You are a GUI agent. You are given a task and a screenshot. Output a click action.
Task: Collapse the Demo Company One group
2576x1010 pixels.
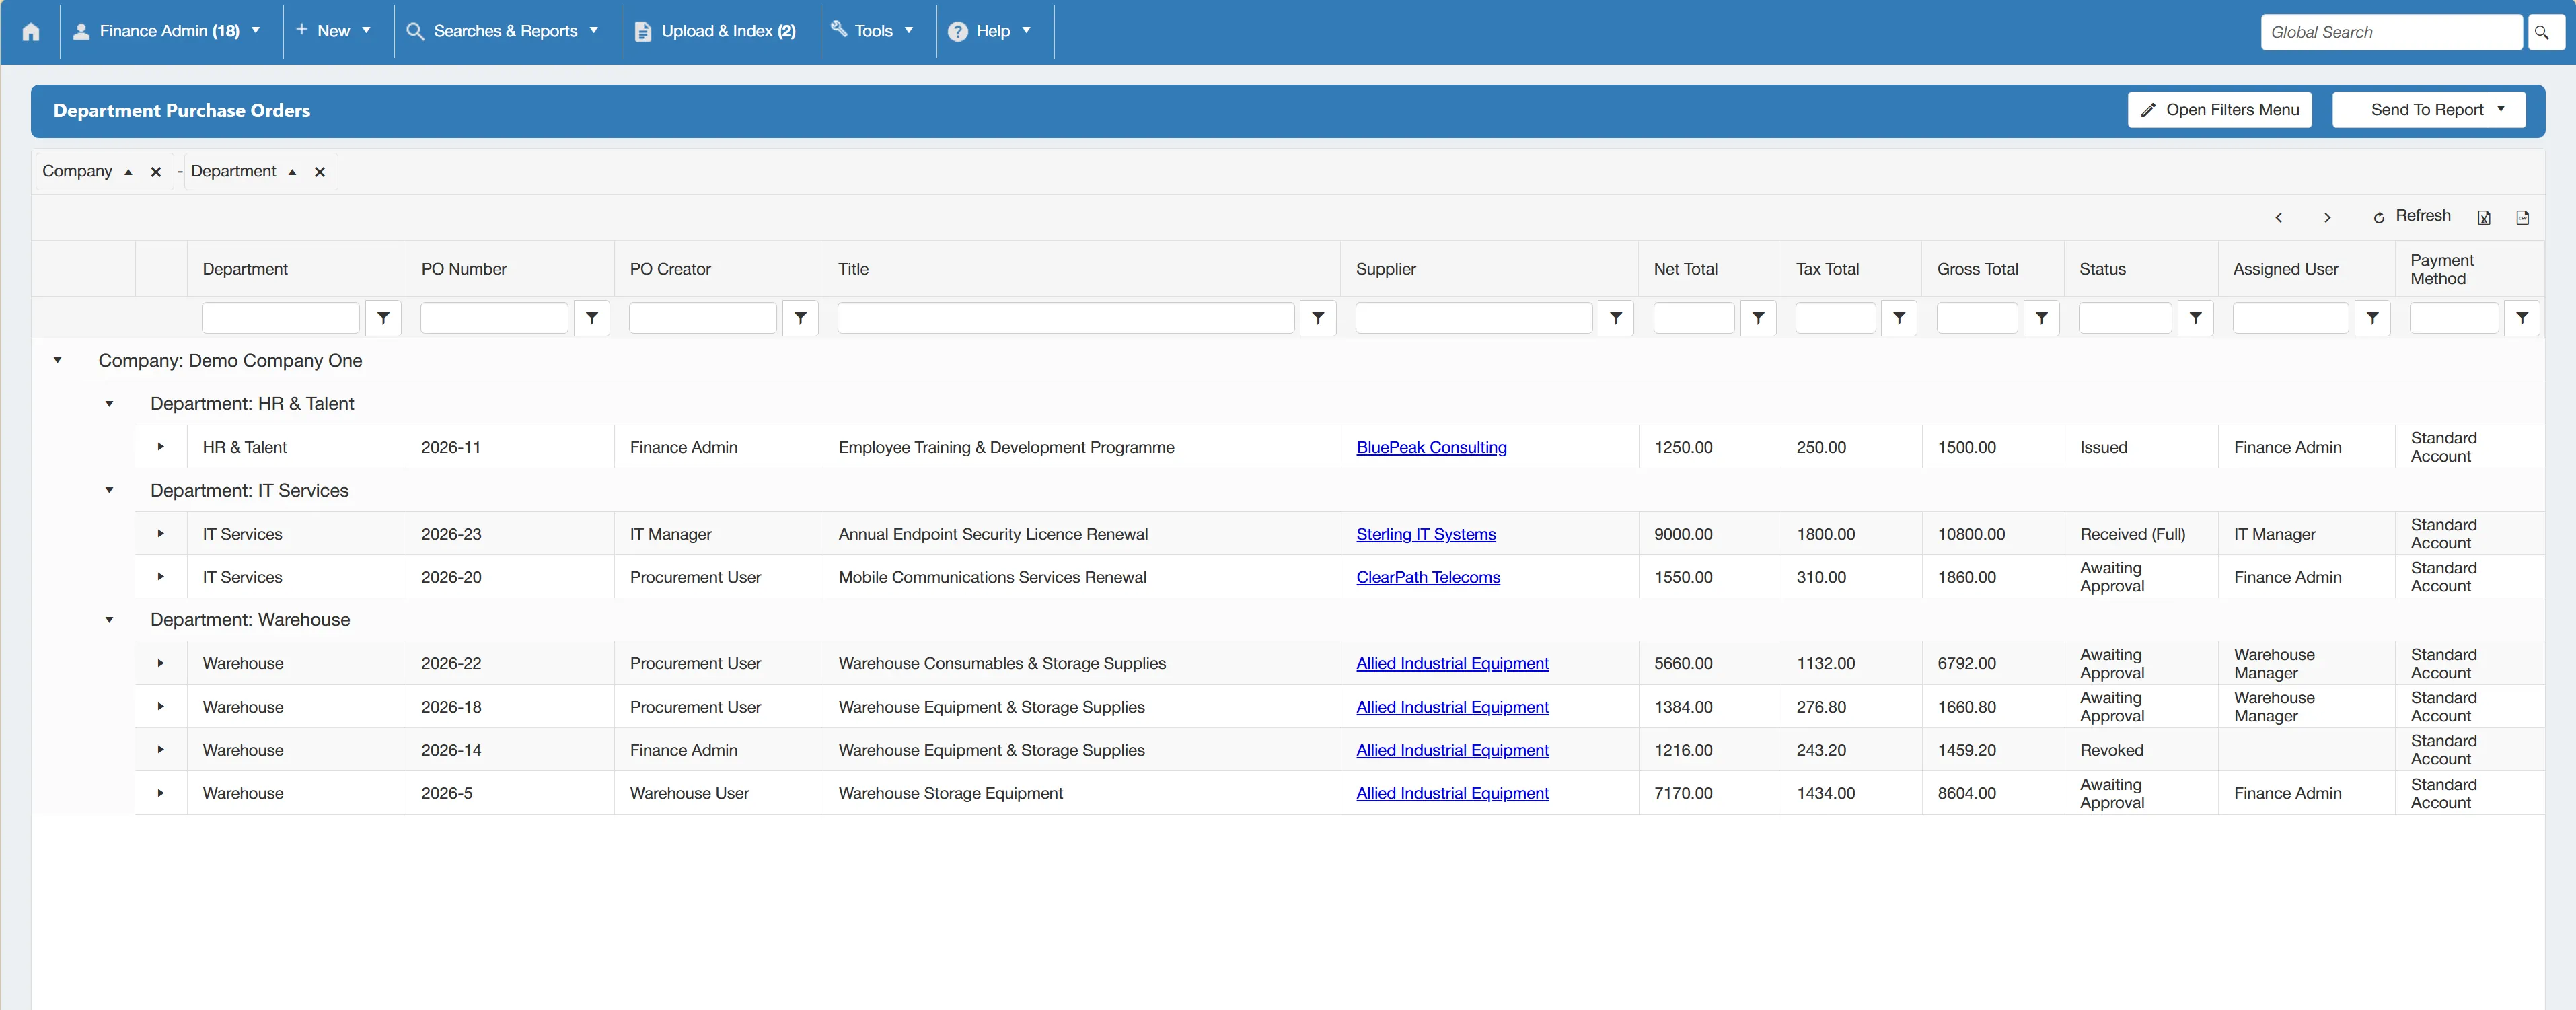coord(57,360)
